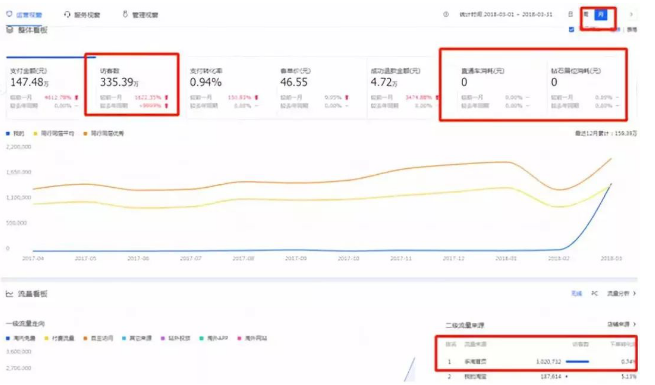The image size is (655, 385).
Task: Click the info icon beside 统计时间
Action: pos(446,14)
